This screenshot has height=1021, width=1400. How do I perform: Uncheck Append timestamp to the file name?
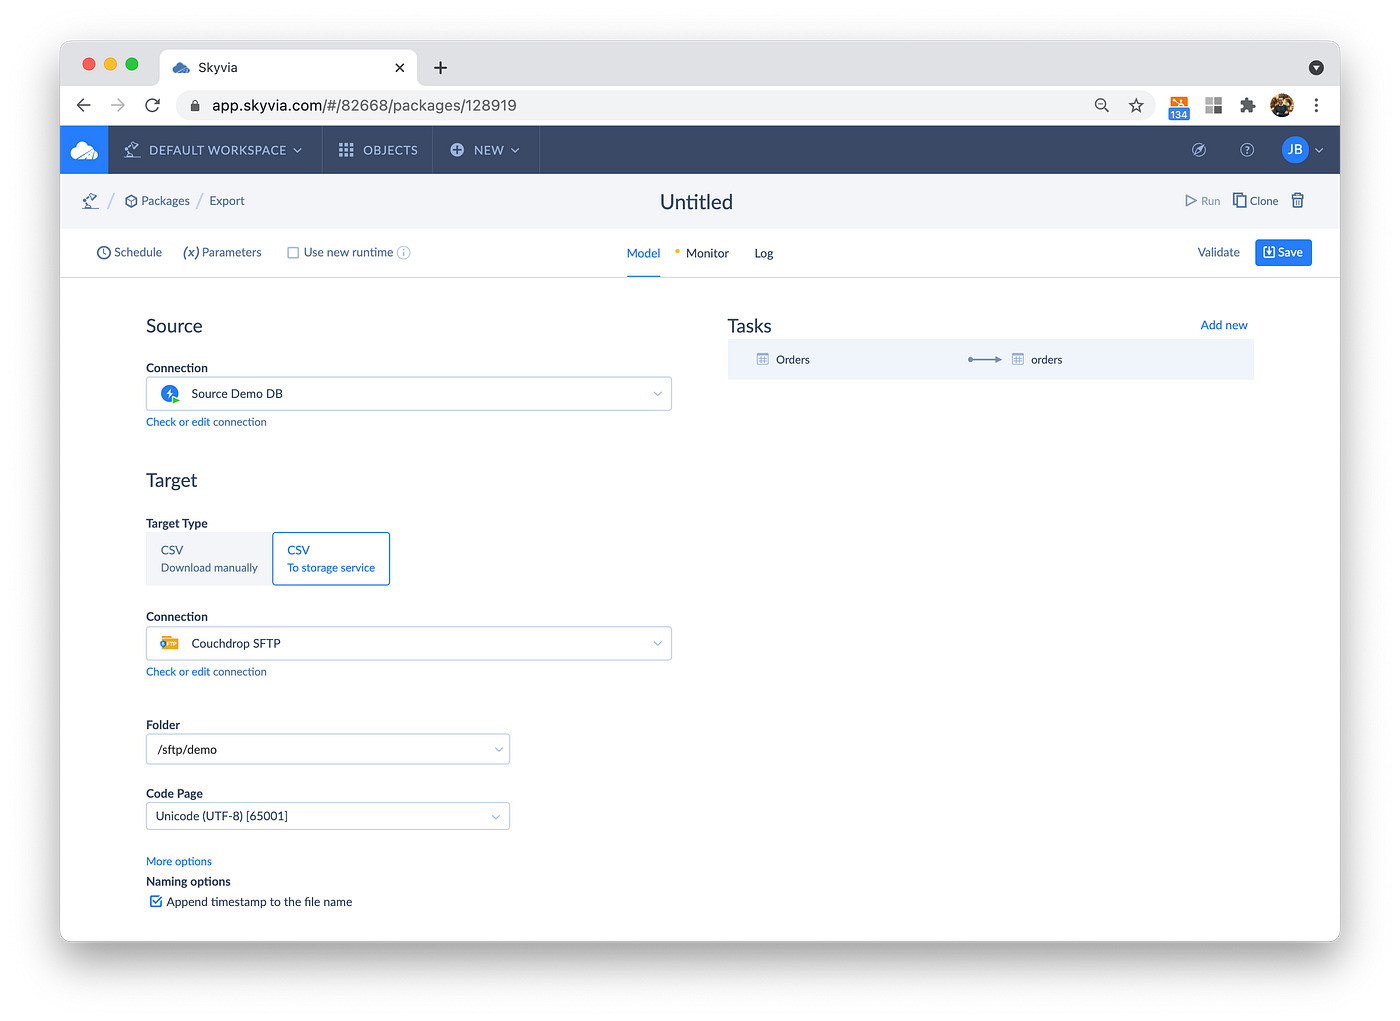[x=156, y=901]
